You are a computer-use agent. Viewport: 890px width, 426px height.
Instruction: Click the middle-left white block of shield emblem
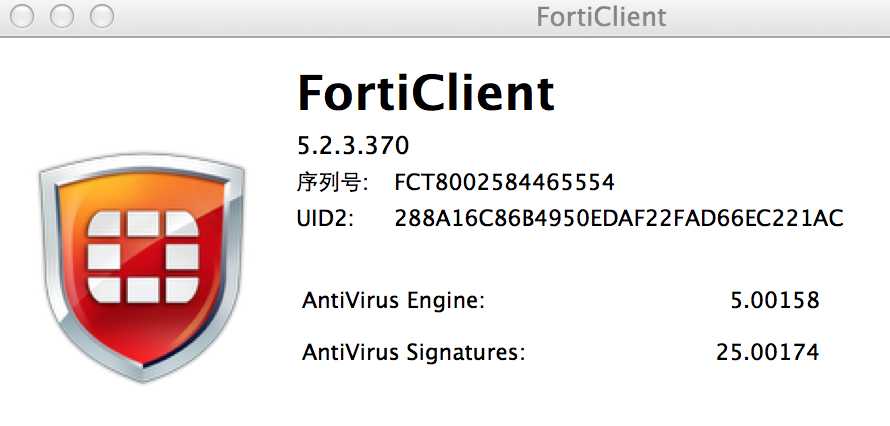[x=104, y=258]
